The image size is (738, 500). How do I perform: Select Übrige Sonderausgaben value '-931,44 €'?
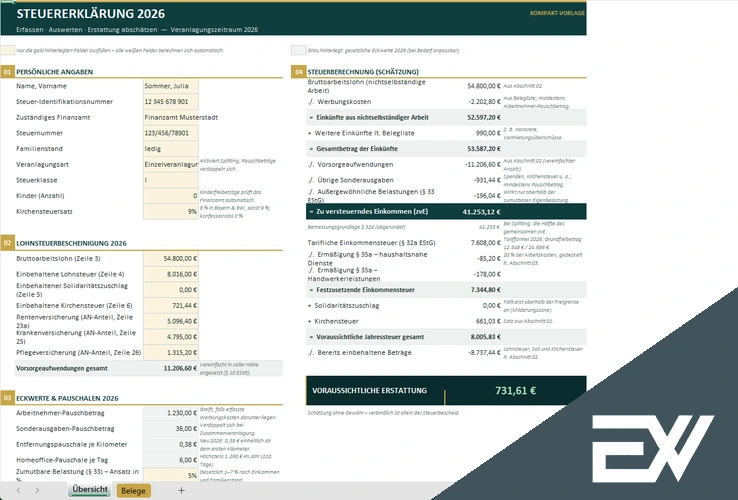pos(487,180)
